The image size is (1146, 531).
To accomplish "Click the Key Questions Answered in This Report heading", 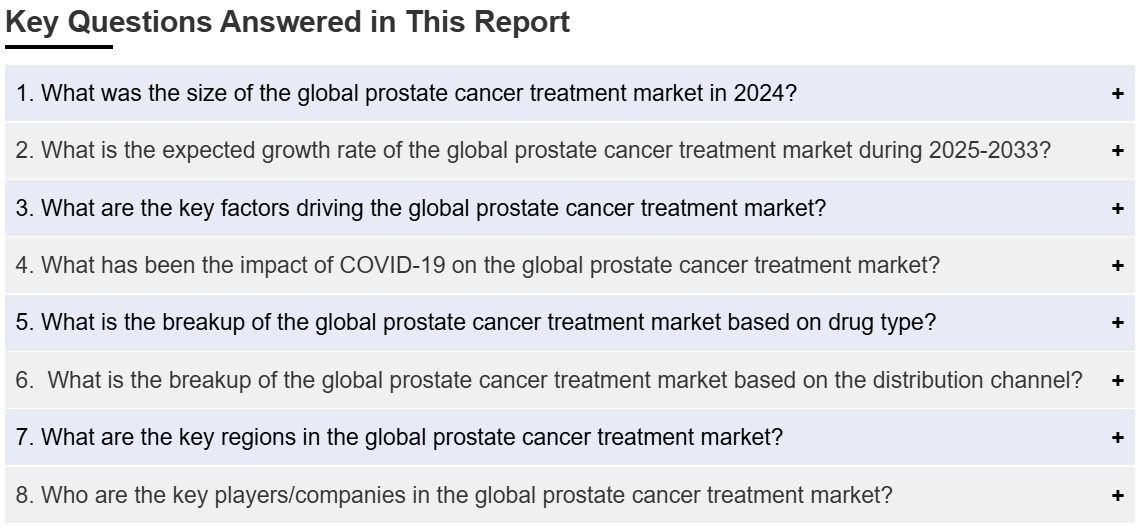I will coord(287,22).
